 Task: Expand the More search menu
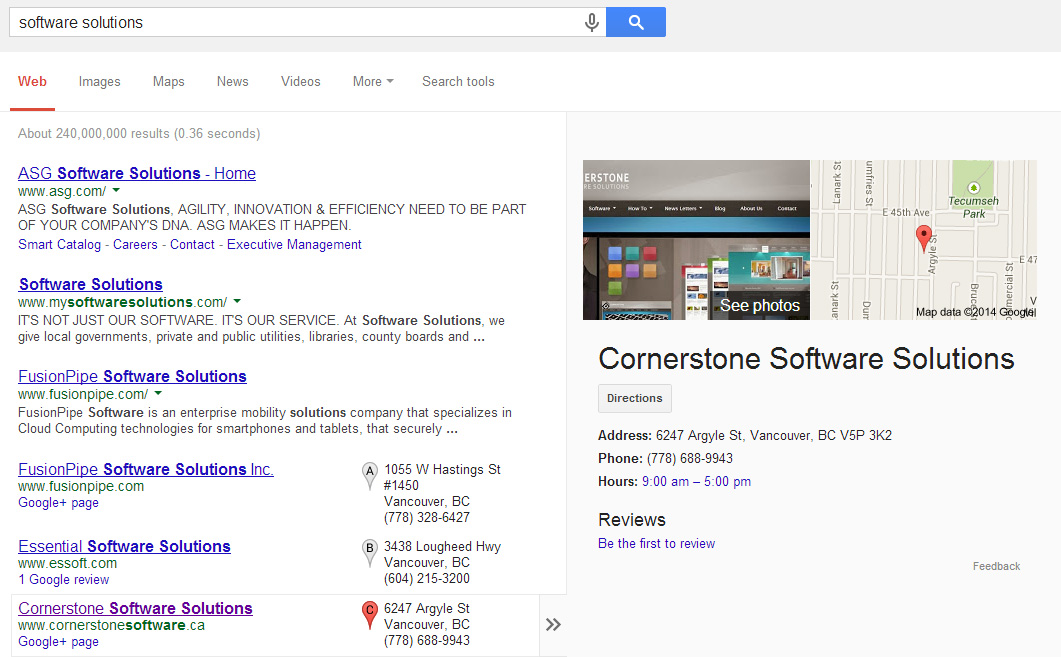372,81
